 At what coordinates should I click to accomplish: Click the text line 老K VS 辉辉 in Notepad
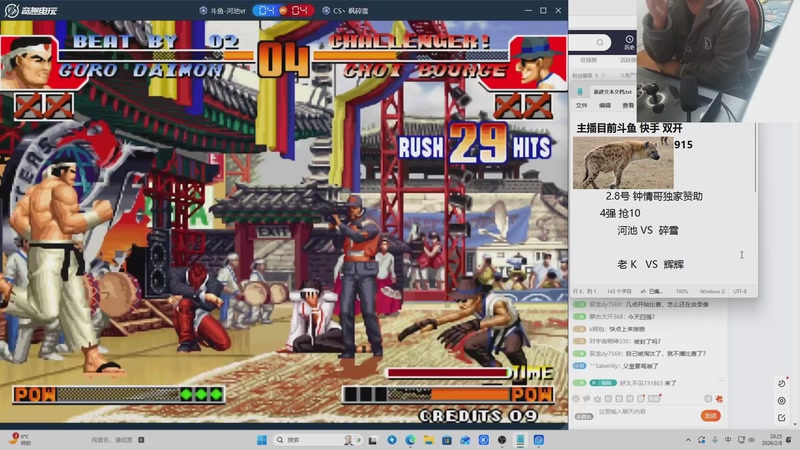pos(651,264)
